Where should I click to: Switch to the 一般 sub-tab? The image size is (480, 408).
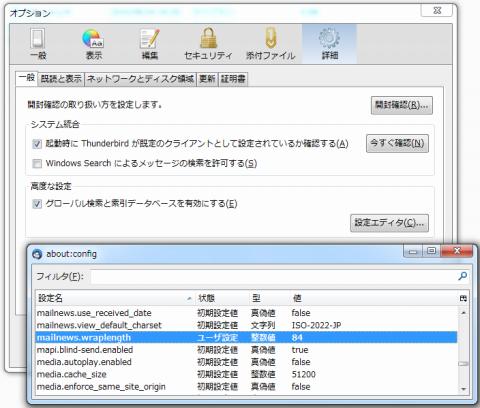27,78
